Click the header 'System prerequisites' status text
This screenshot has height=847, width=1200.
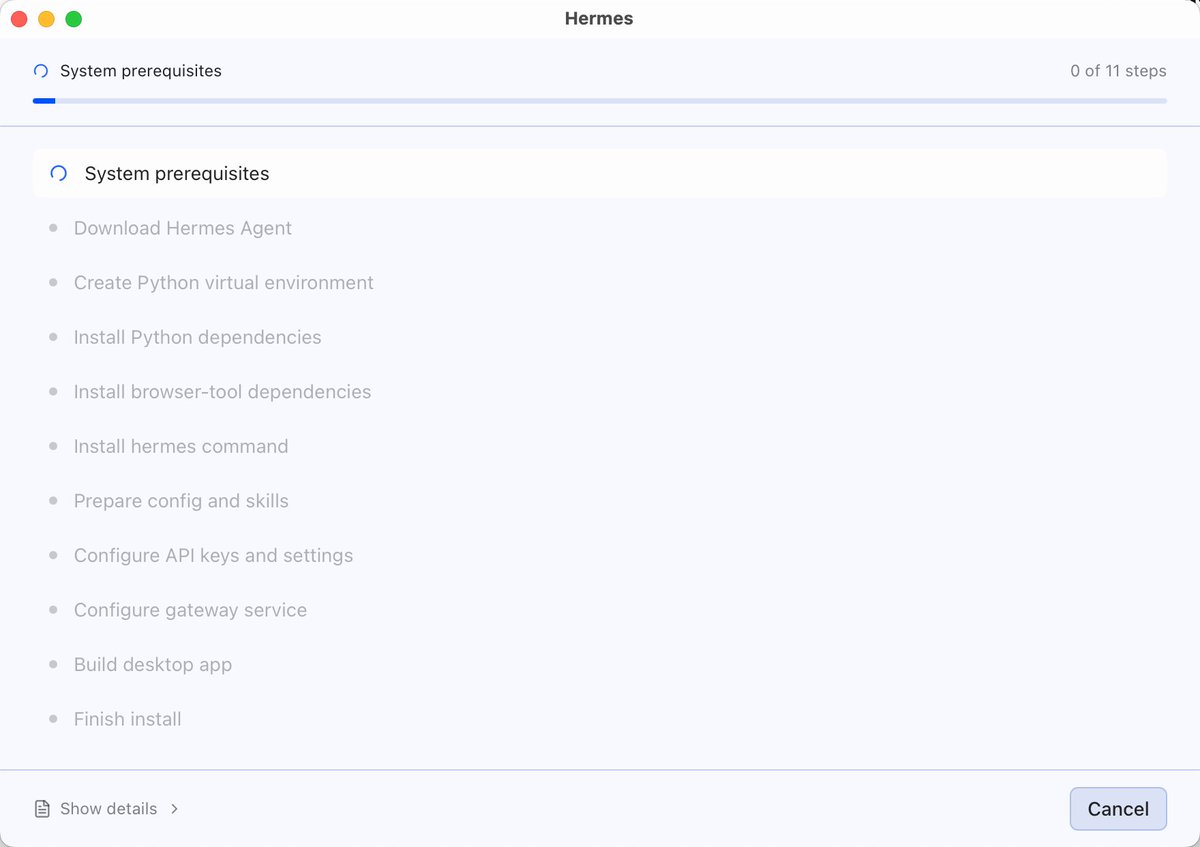tap(141, 71)
